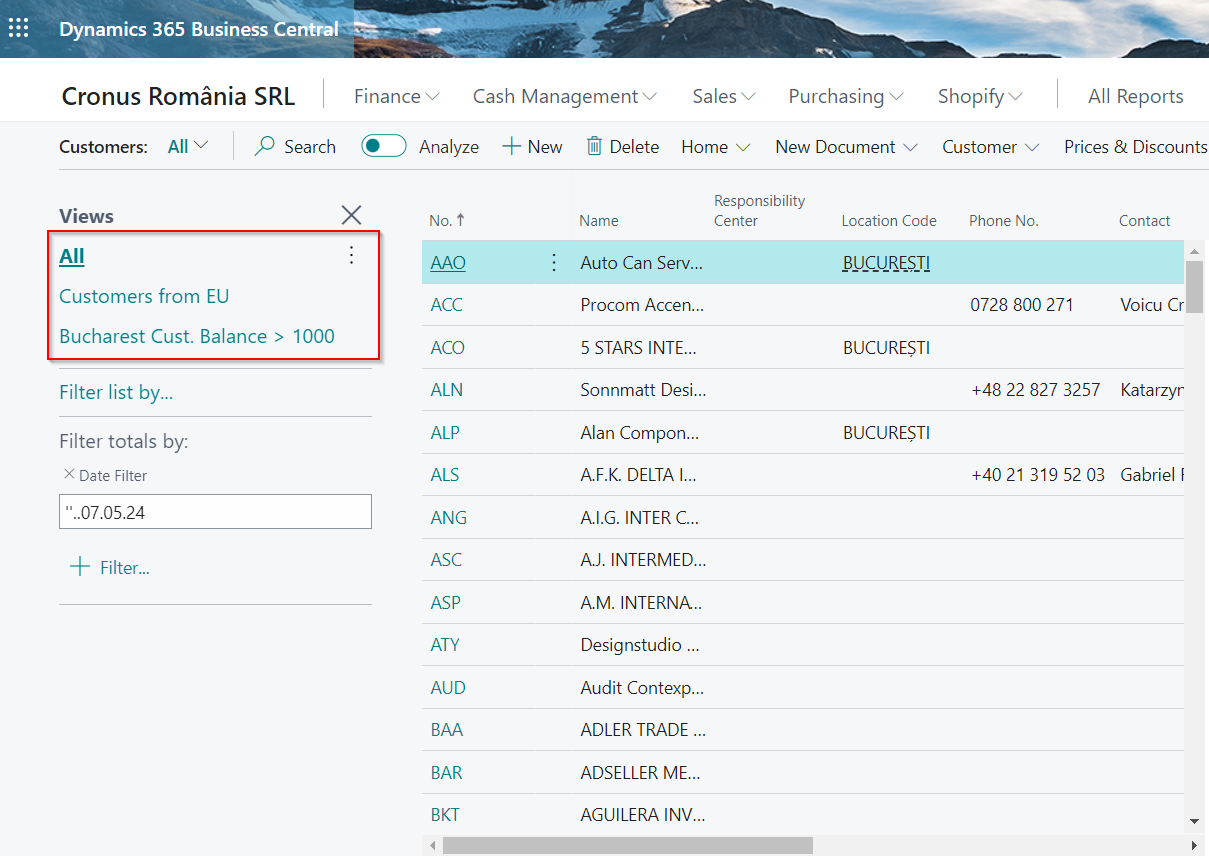Open customer ASC
Image resolution: width=1209 pixels, height=856 pixels.
[446, 560]
